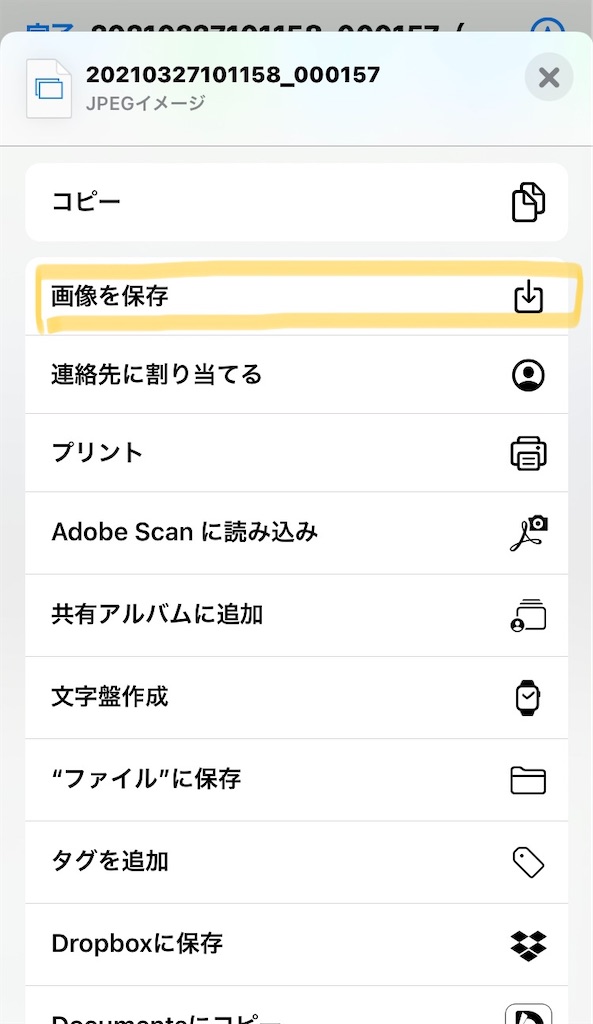Tap the folder icon for ファイルに保存
This screenshot has width=593, height=1024.
pyautogui.click(x=528, y=779)
